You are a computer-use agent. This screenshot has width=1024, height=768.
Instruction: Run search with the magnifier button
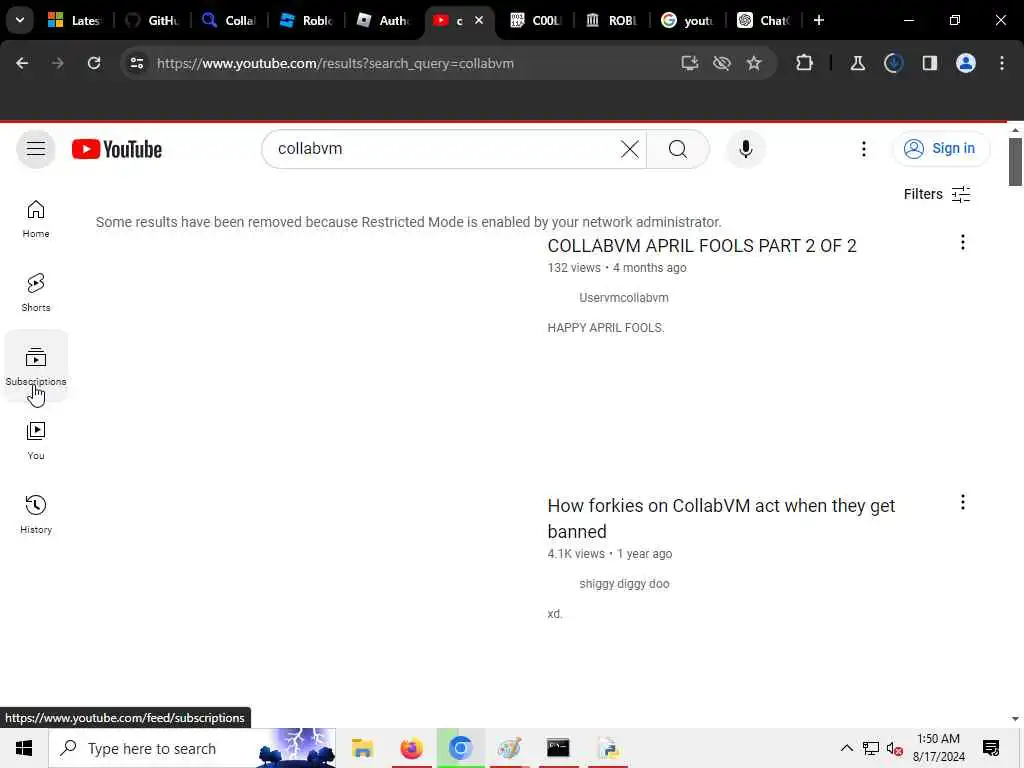[677, 149]
